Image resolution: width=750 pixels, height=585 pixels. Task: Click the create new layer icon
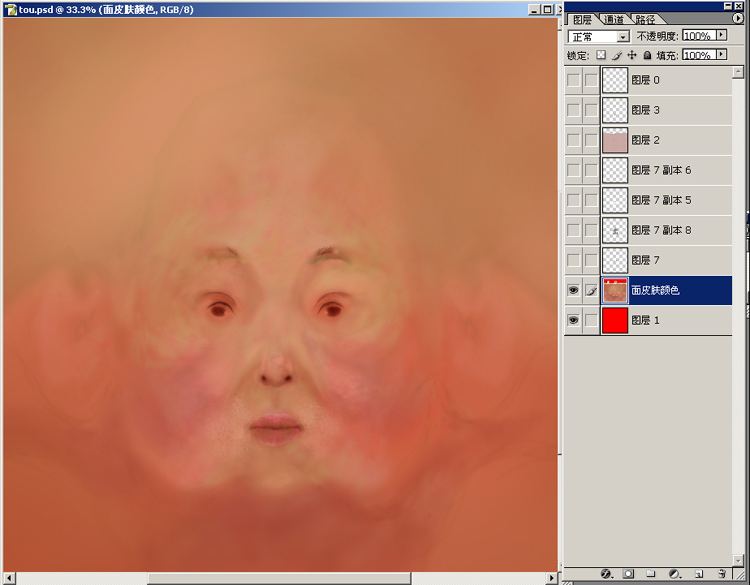click(699, 574)
